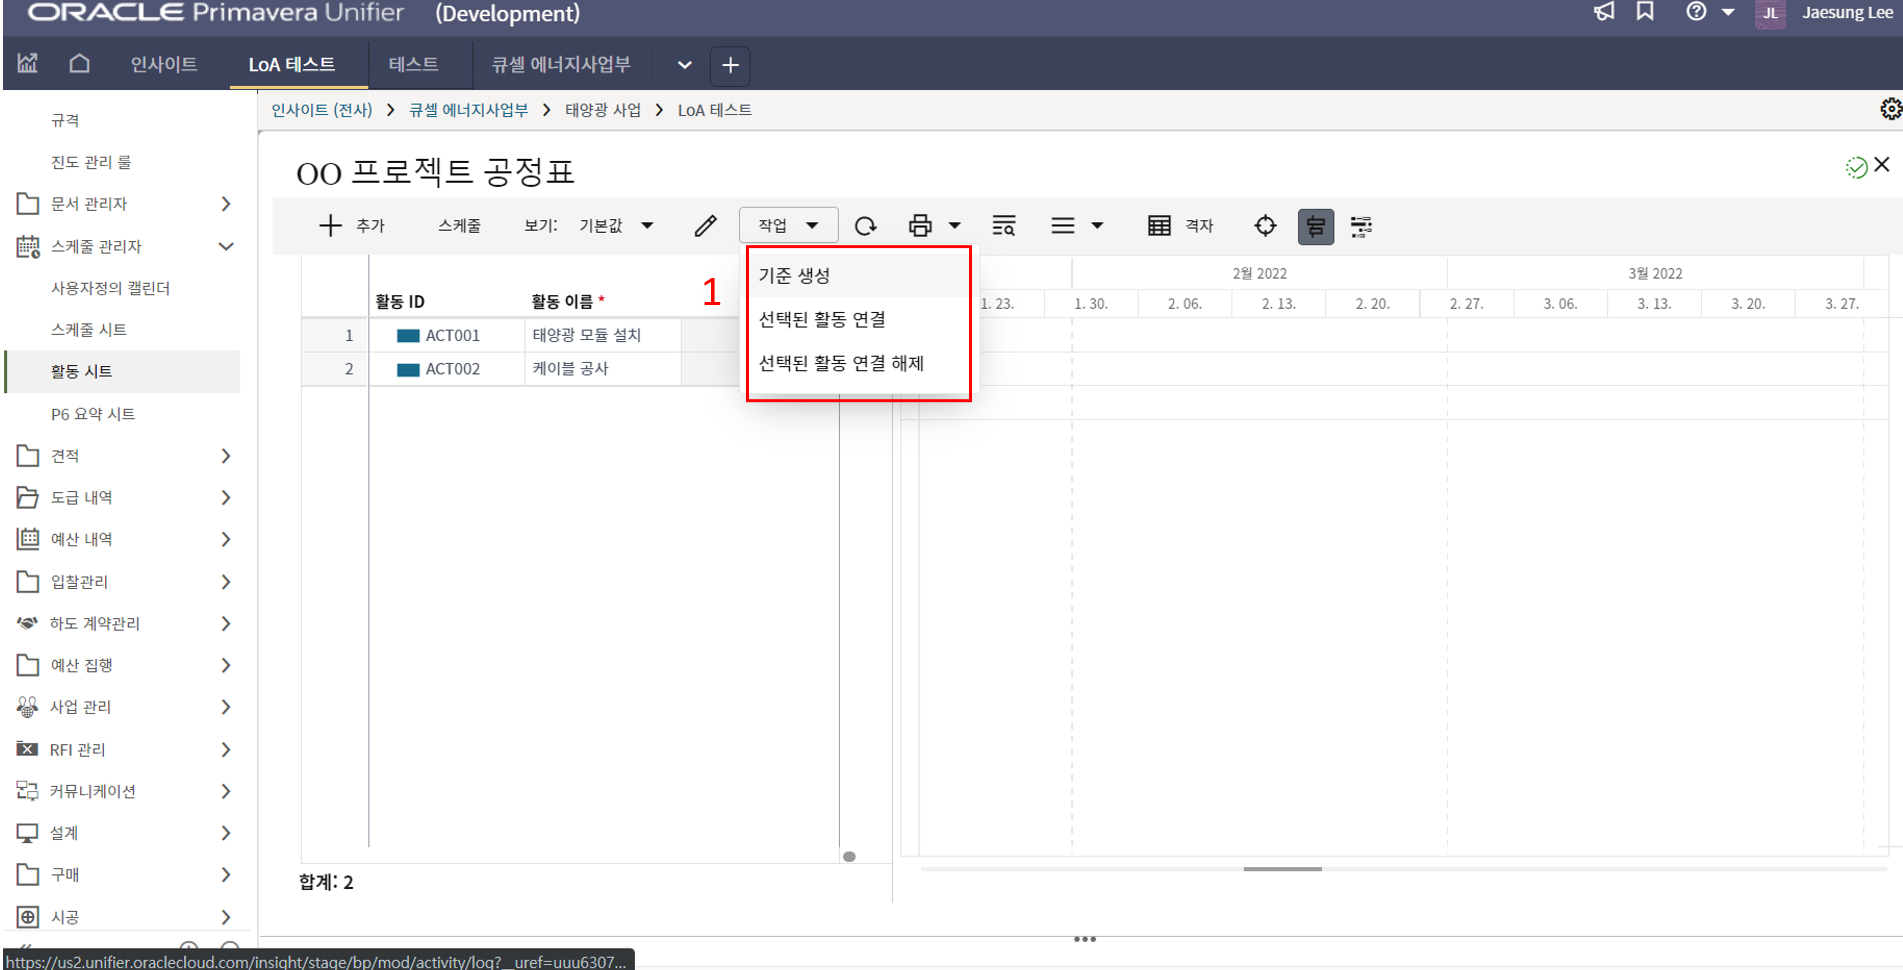This screenshot has width=1903, height=970.
Task: Open the row height lines dropdown
Action: tap(1076, 226)
